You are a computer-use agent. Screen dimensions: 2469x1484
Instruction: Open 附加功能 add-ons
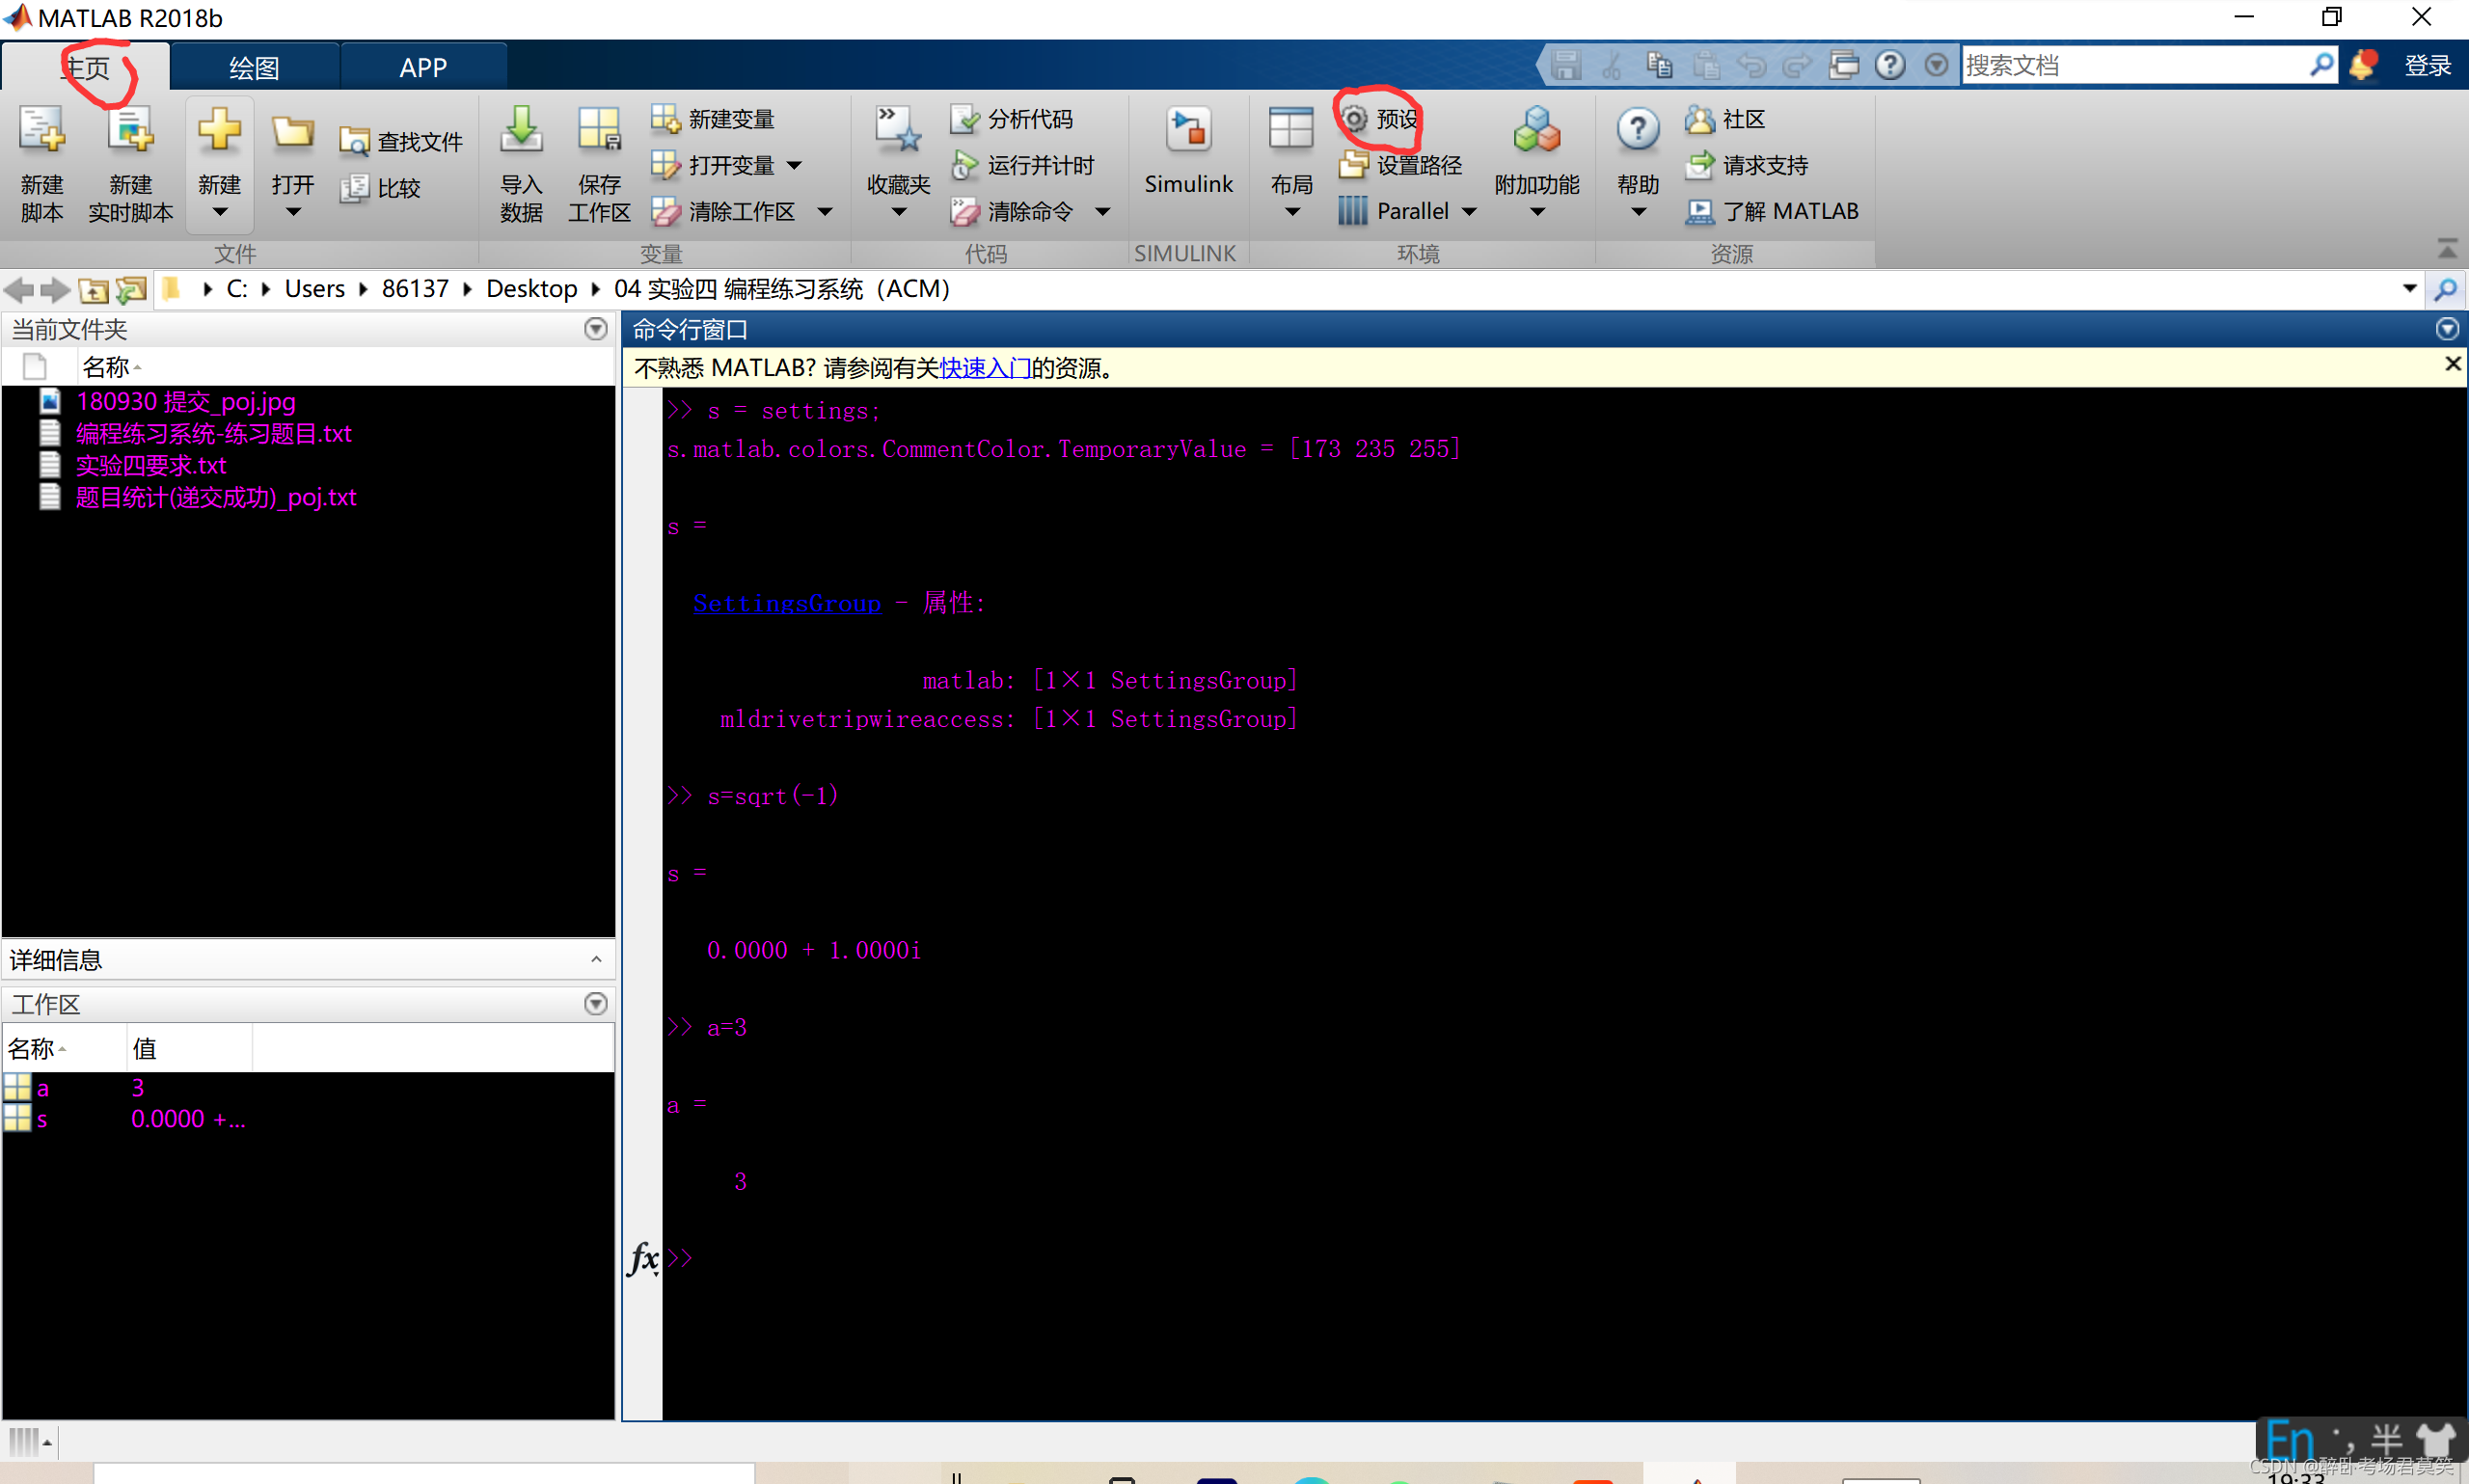1537,164
